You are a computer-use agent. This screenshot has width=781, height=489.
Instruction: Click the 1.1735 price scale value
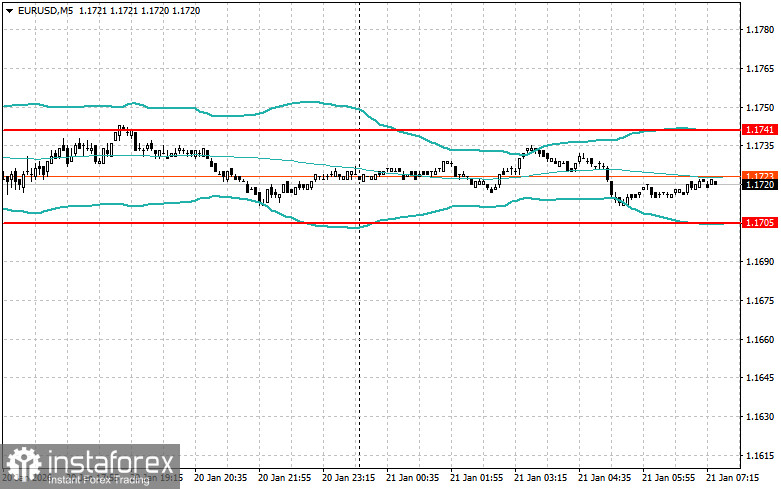click(760, 146)
